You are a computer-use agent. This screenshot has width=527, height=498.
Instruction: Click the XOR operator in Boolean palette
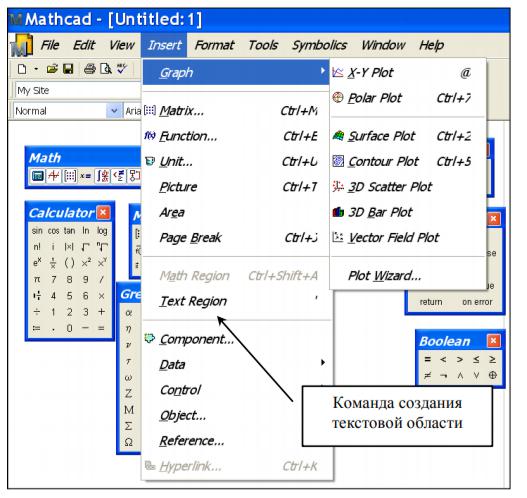click(492, 375)
